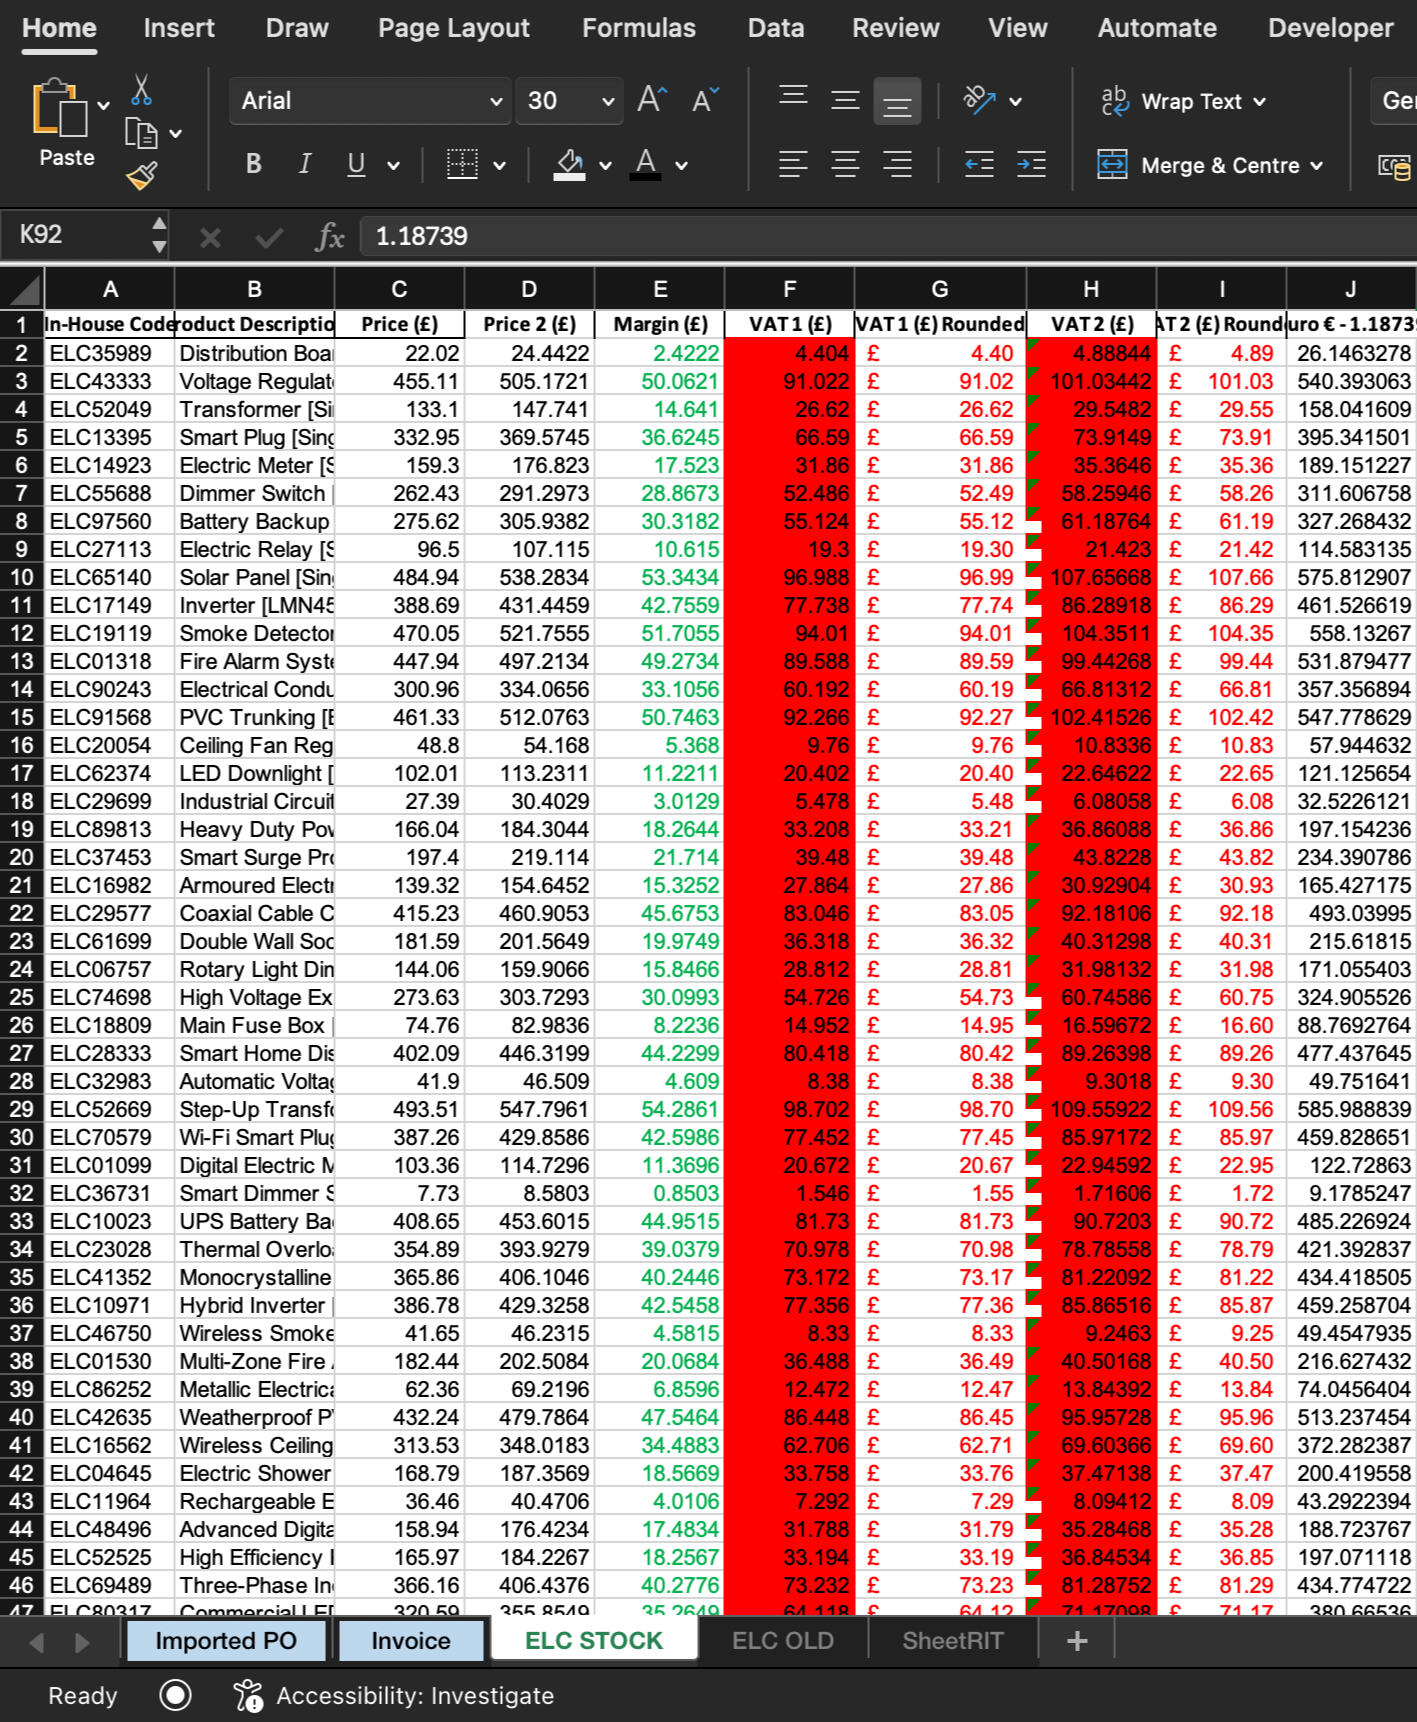Click the Cut scissors icon
Image resolution: width=1417 pixels, height=1722 pixels.
pyautogui.click(x=141, y=90)
